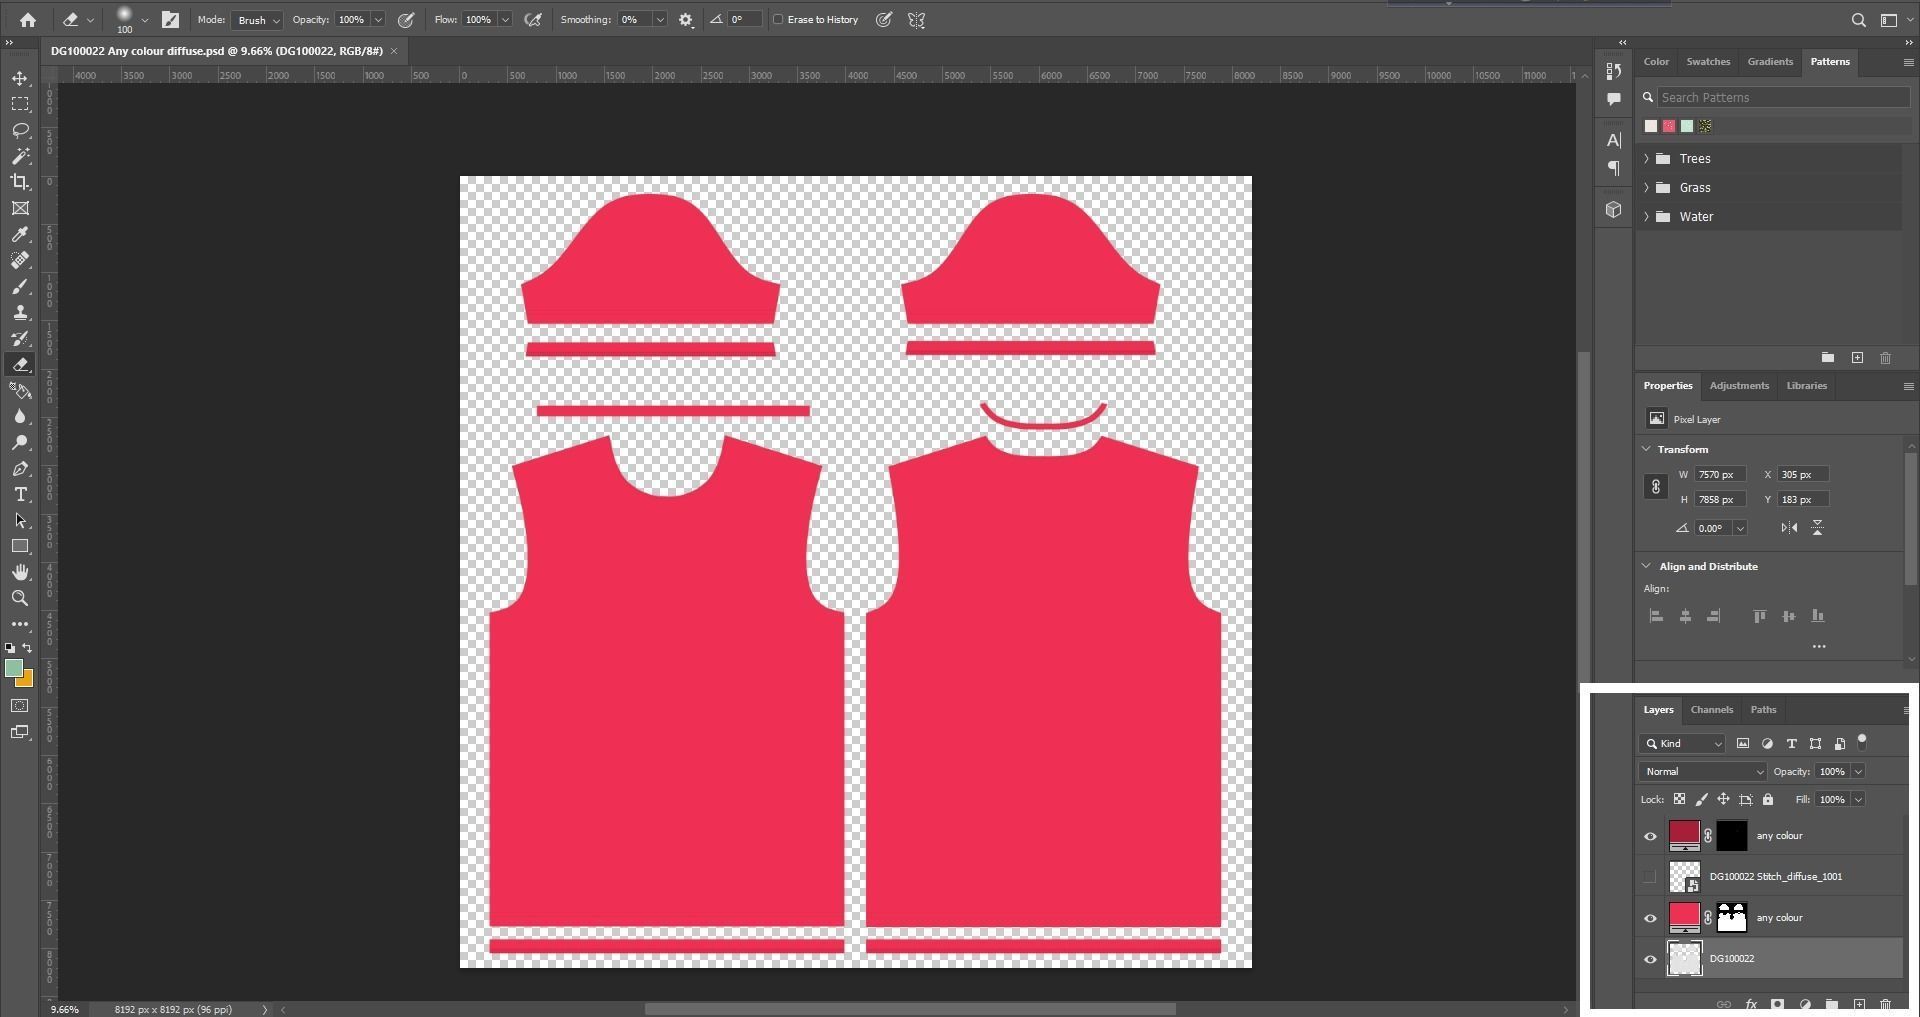This screenshot has width=1920, height=1017.
Task: Select the Clone Stamp tool
Action: (x=20, y=312)
